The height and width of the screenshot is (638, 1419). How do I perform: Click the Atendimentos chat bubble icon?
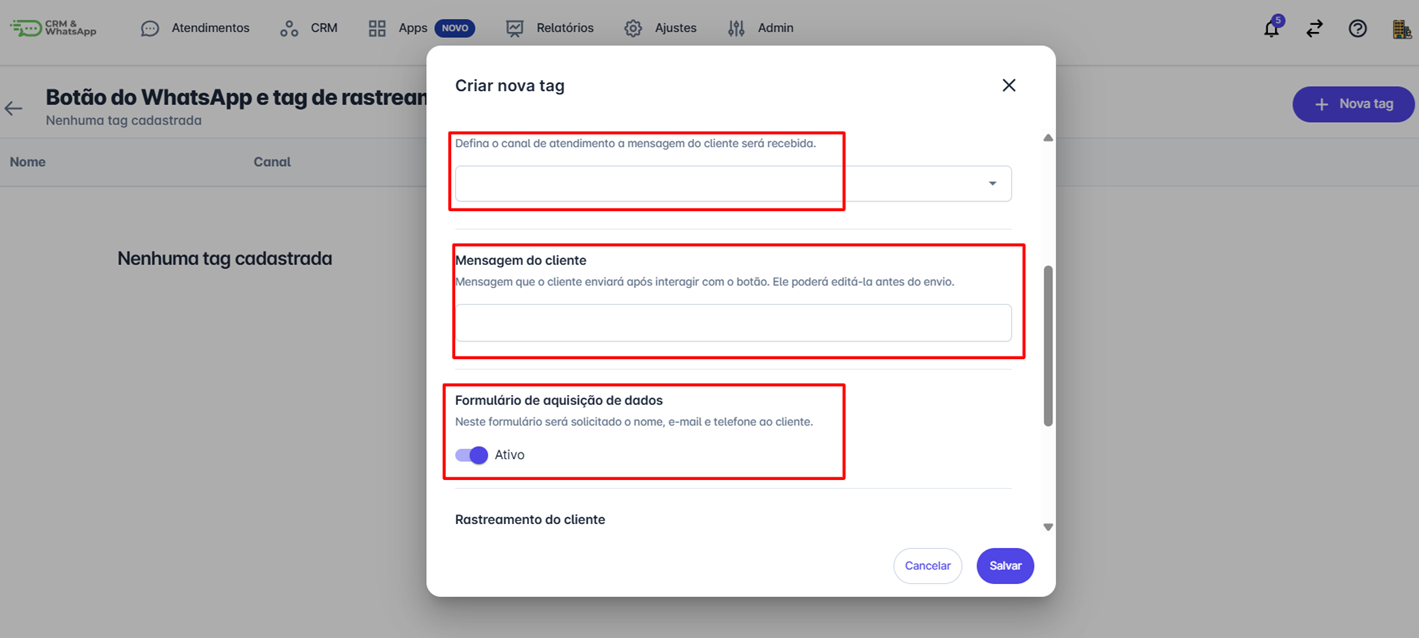[x=150, y=29]
